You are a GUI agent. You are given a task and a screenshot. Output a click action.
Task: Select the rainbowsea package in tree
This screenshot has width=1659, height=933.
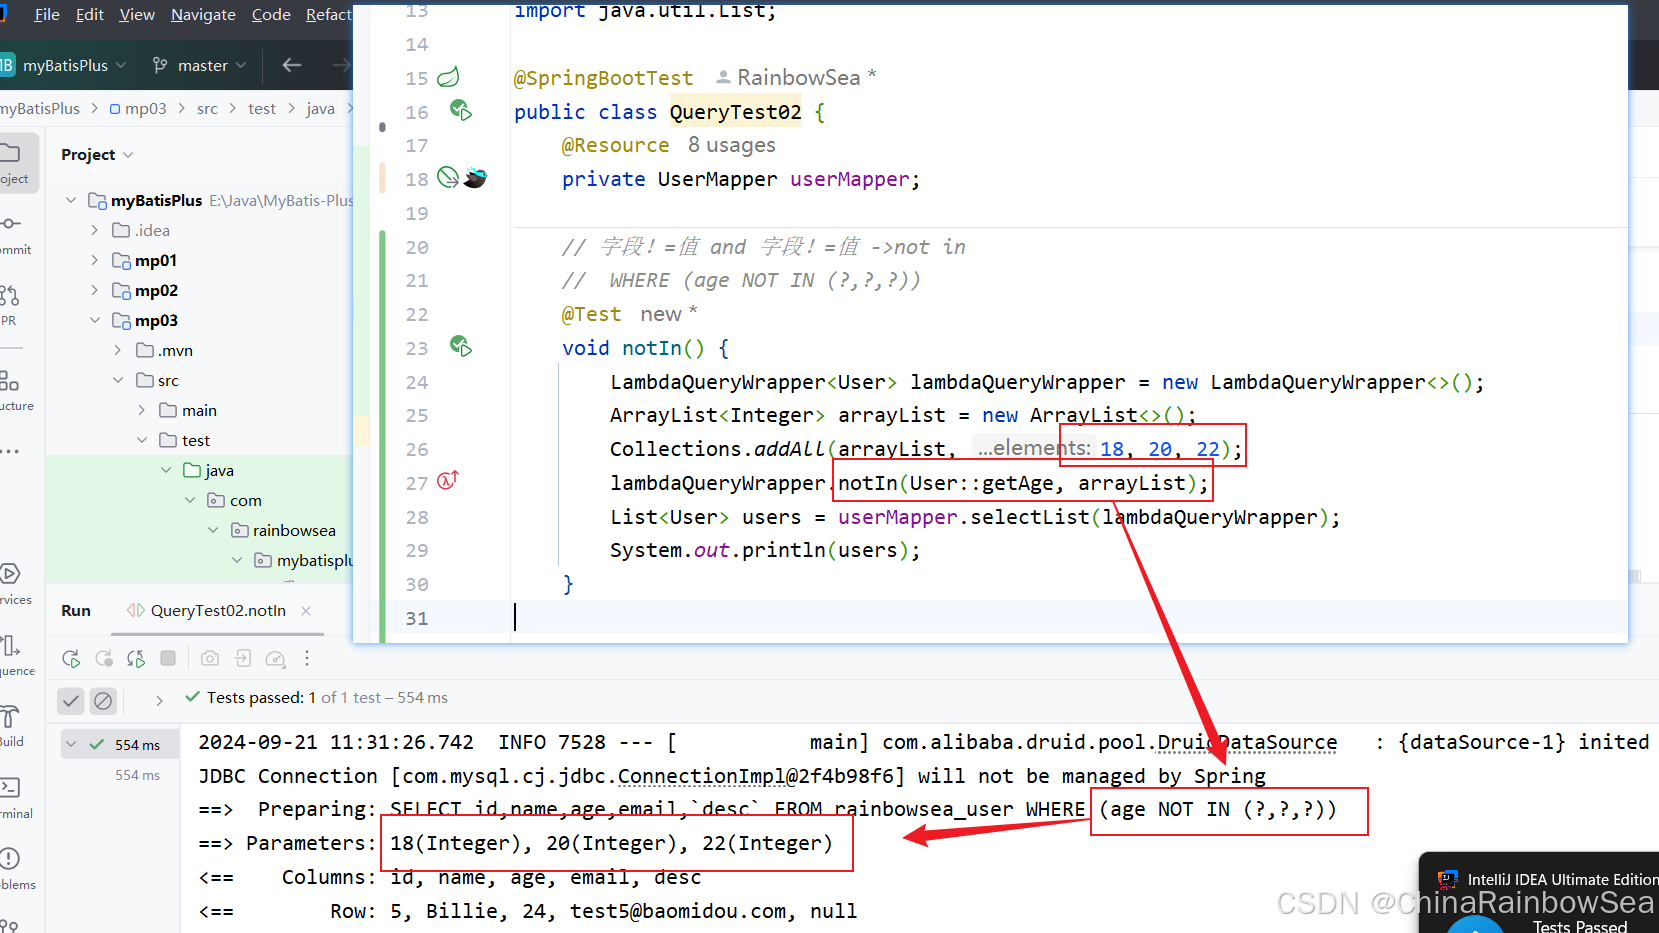click(294, 530)
